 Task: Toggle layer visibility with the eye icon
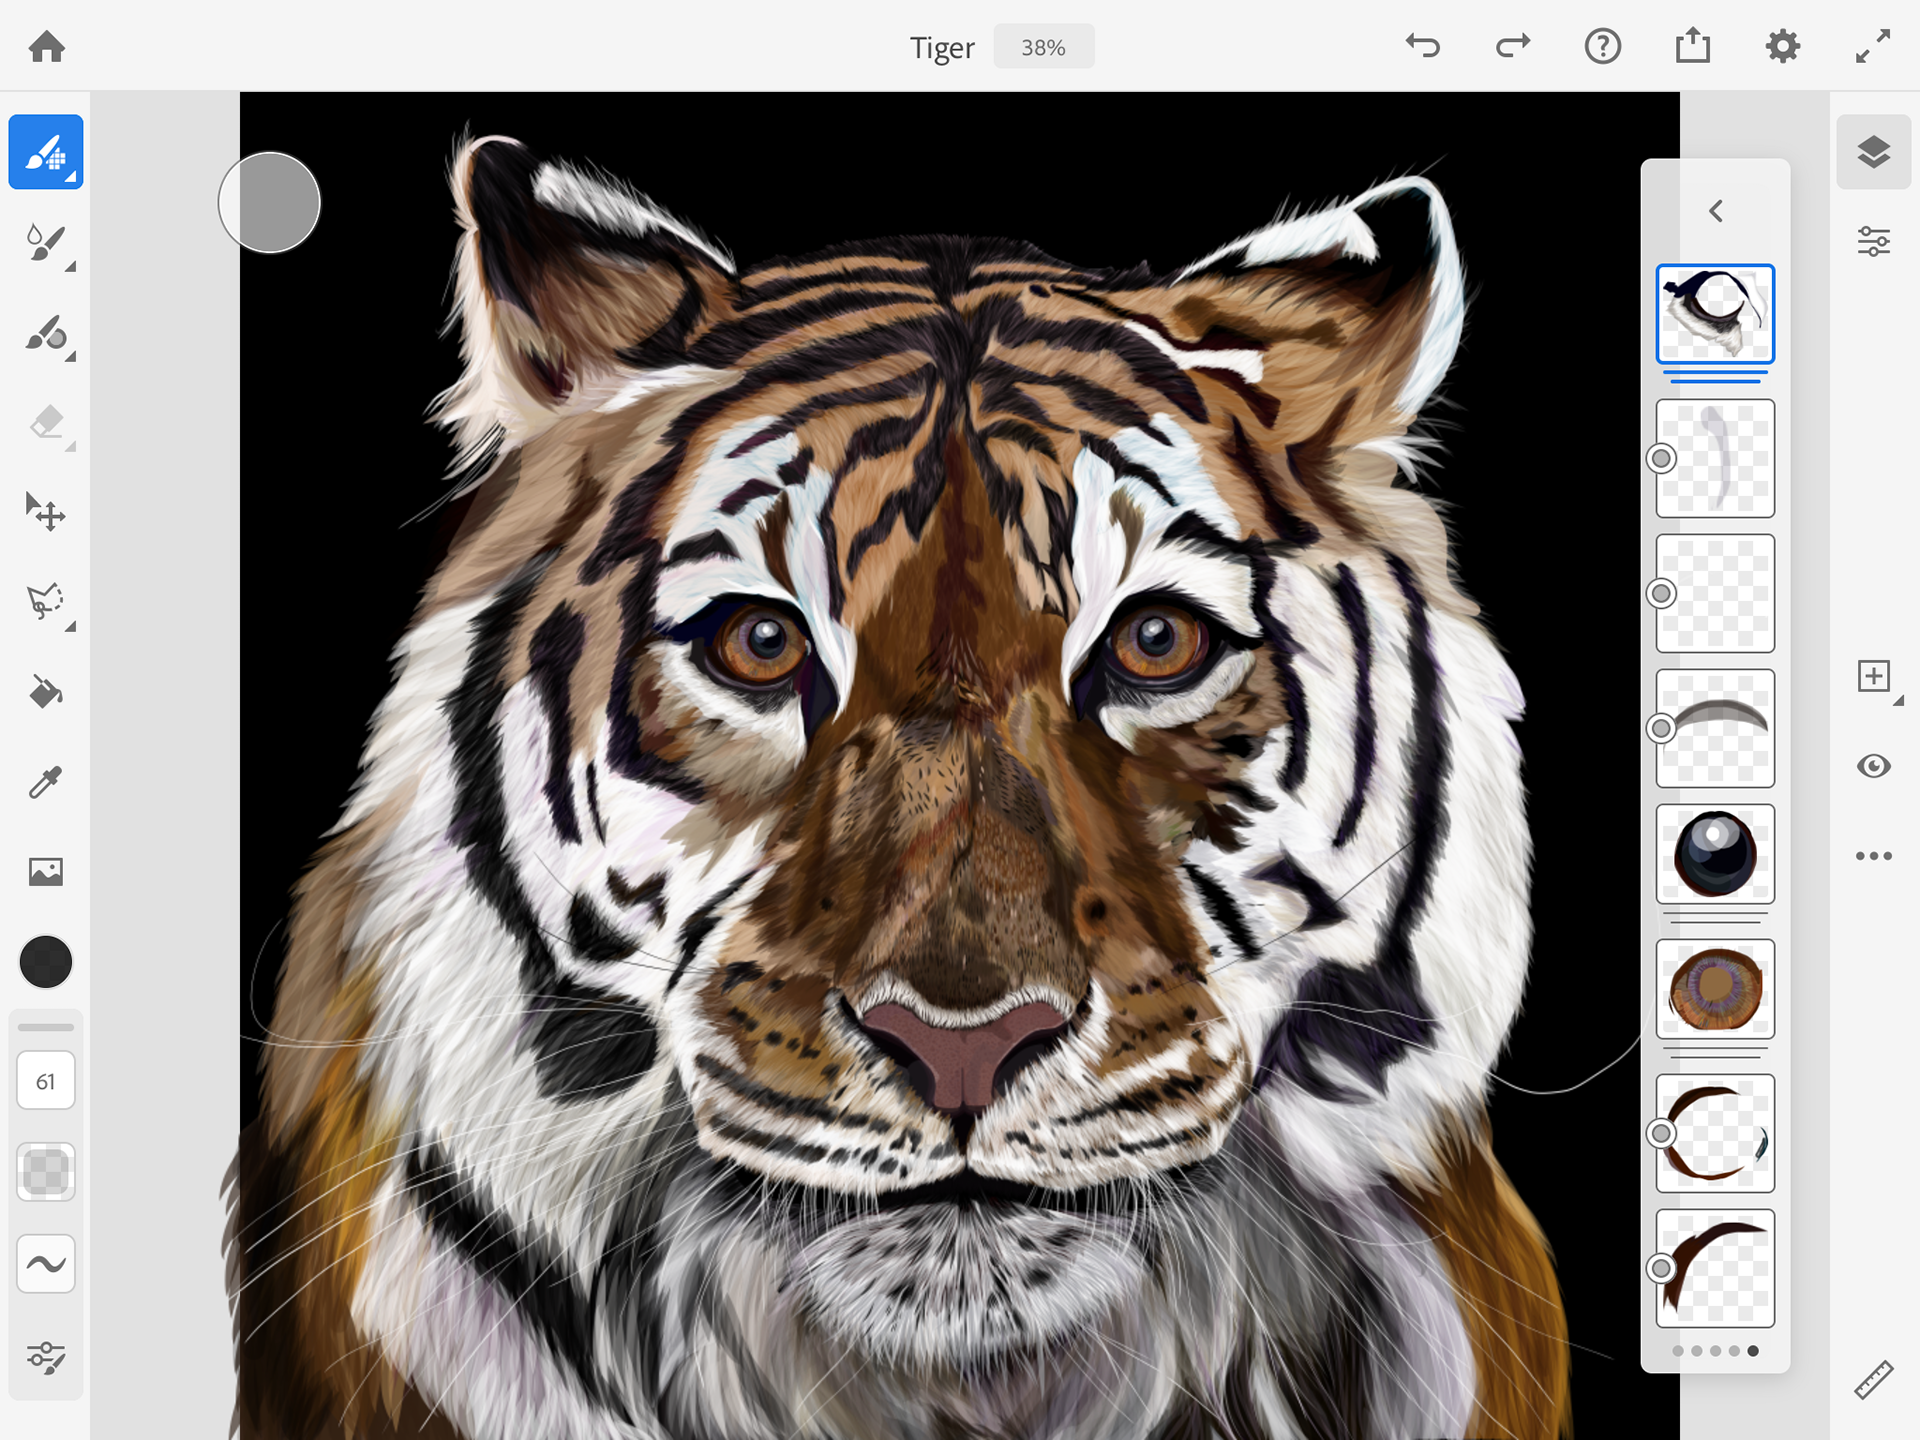coord(1873,767)
